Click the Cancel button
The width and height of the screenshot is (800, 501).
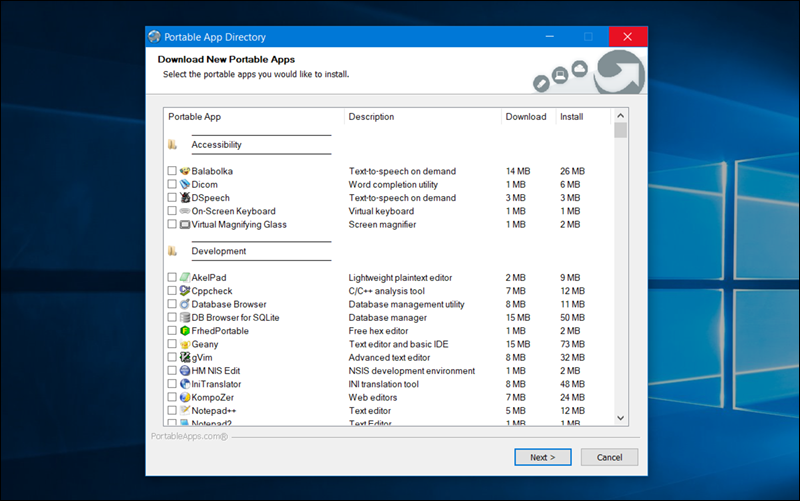pos(609,457)
